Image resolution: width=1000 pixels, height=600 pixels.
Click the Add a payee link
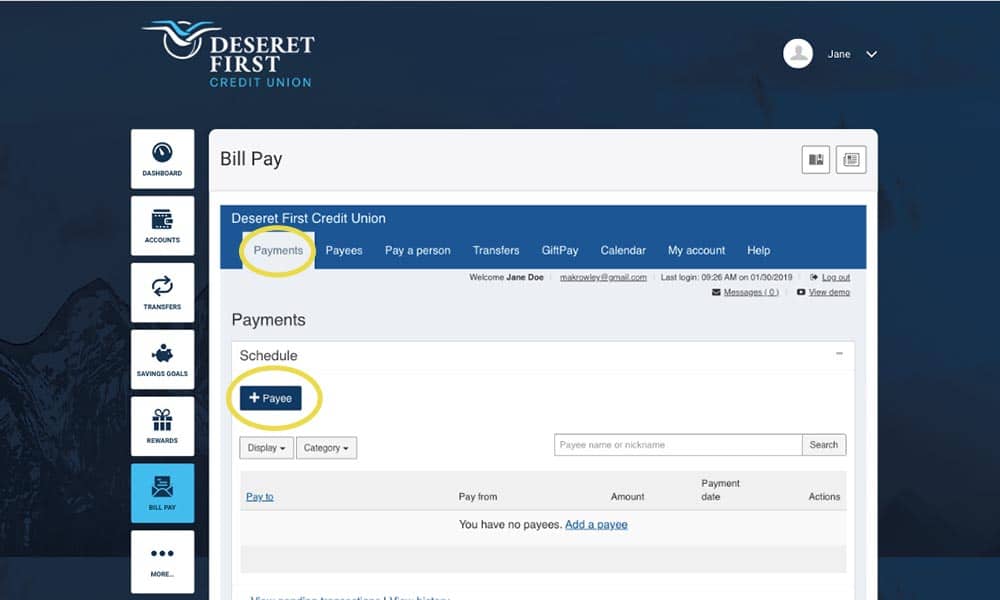click(596, 524)
